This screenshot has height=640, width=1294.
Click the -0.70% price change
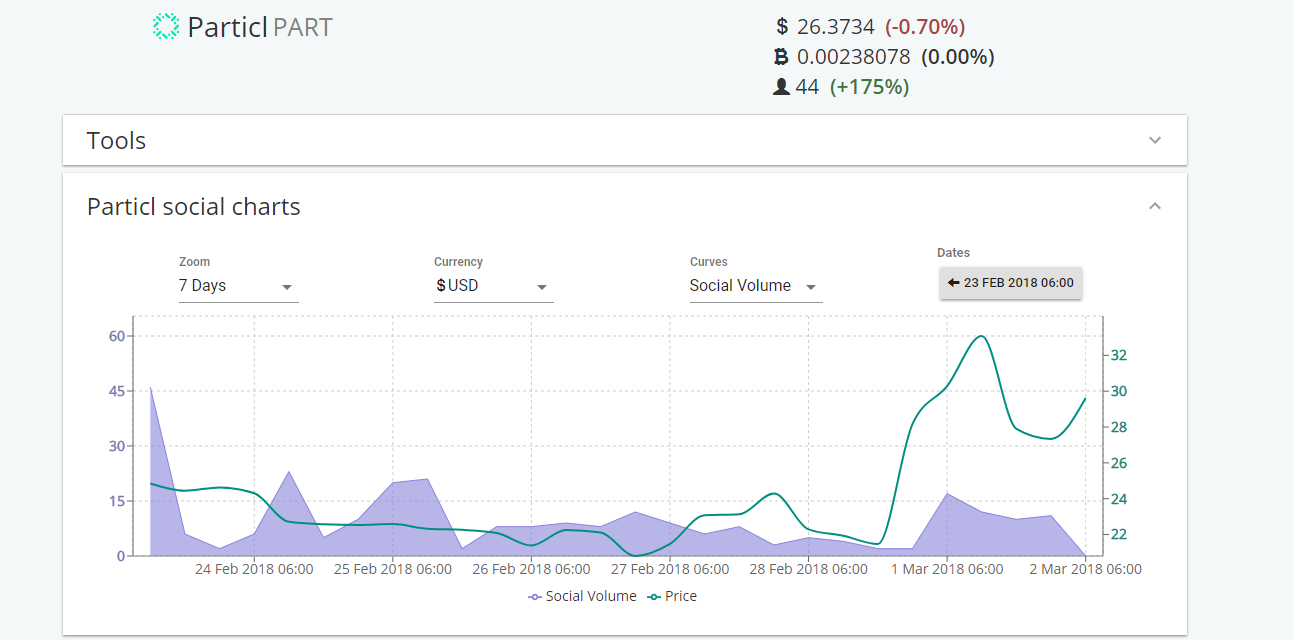pyautogui.click(x=925, y=27)
